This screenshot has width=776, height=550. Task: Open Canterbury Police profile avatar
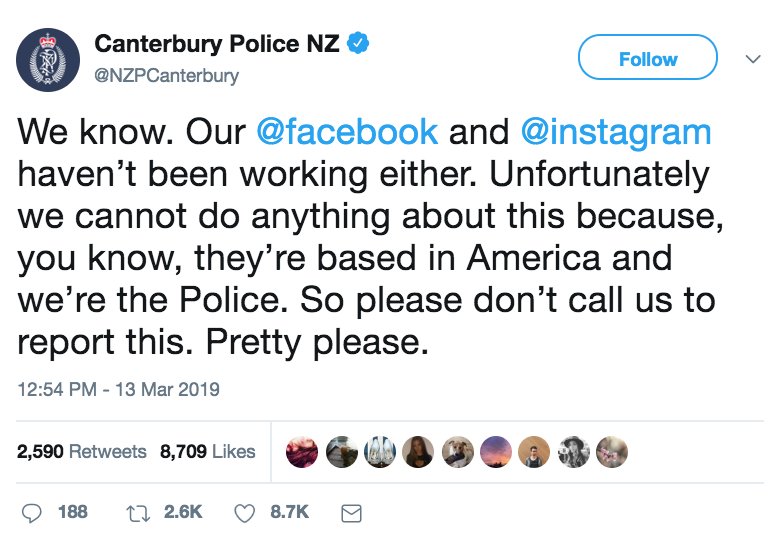click(x=48, y=62)
